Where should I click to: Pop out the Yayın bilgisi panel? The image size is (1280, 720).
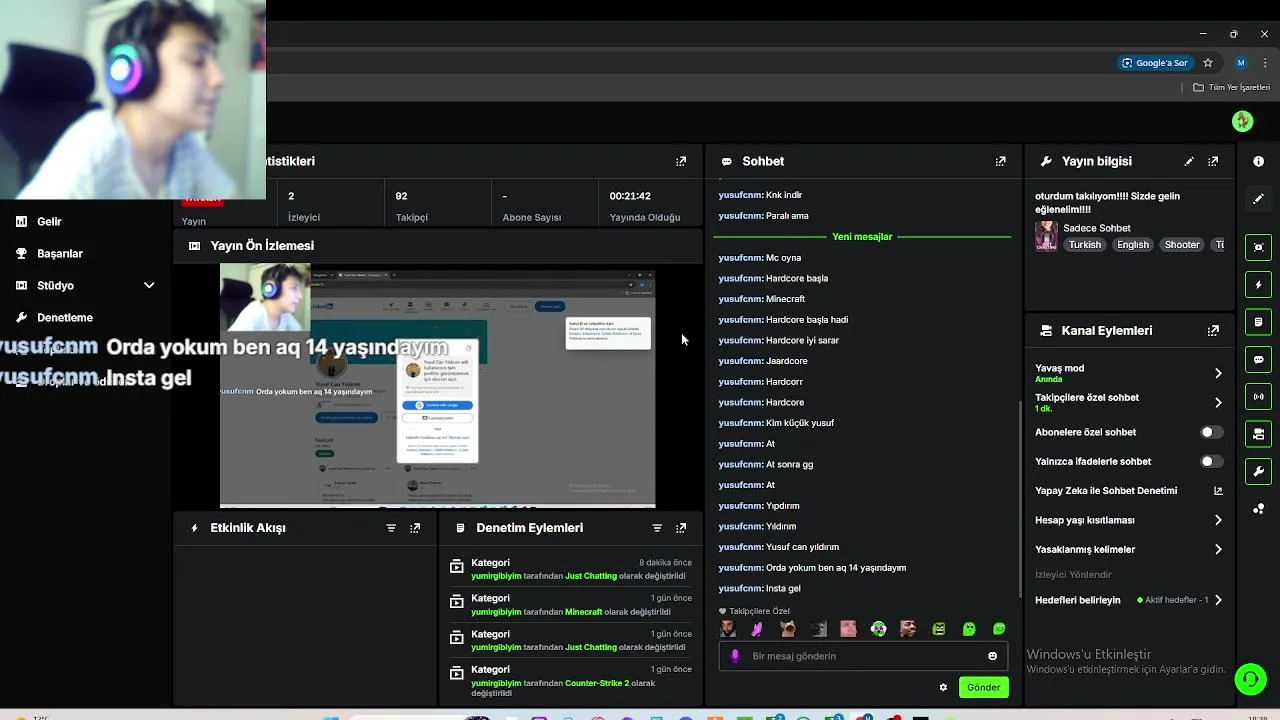(x=1213, y=161)
